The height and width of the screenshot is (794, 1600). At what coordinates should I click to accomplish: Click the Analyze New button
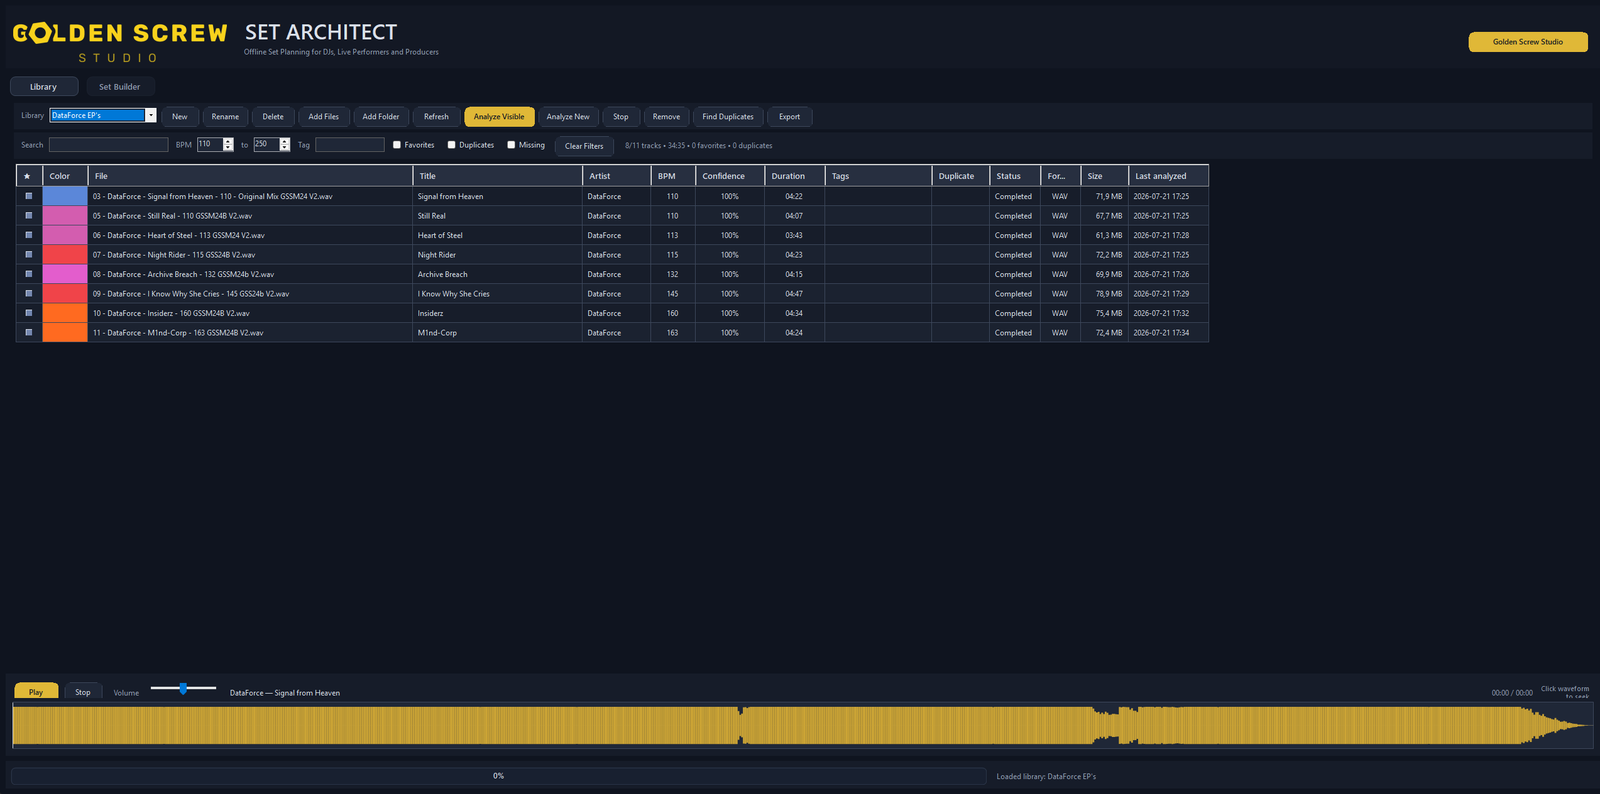pyautogui.click(x=568, y=117)
